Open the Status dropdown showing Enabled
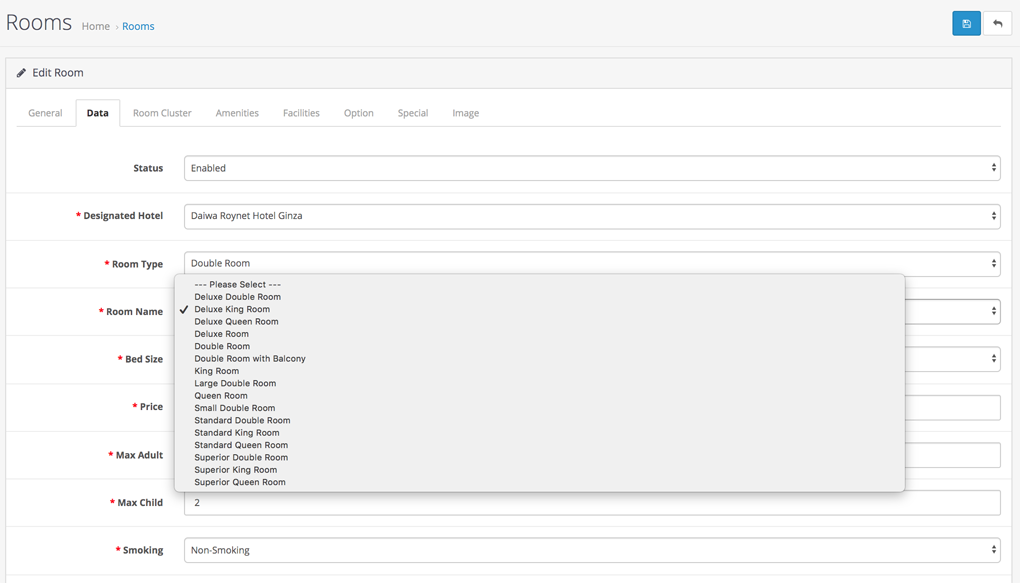1020x583 pixels. pyautogui.click(x=592, y=168)
